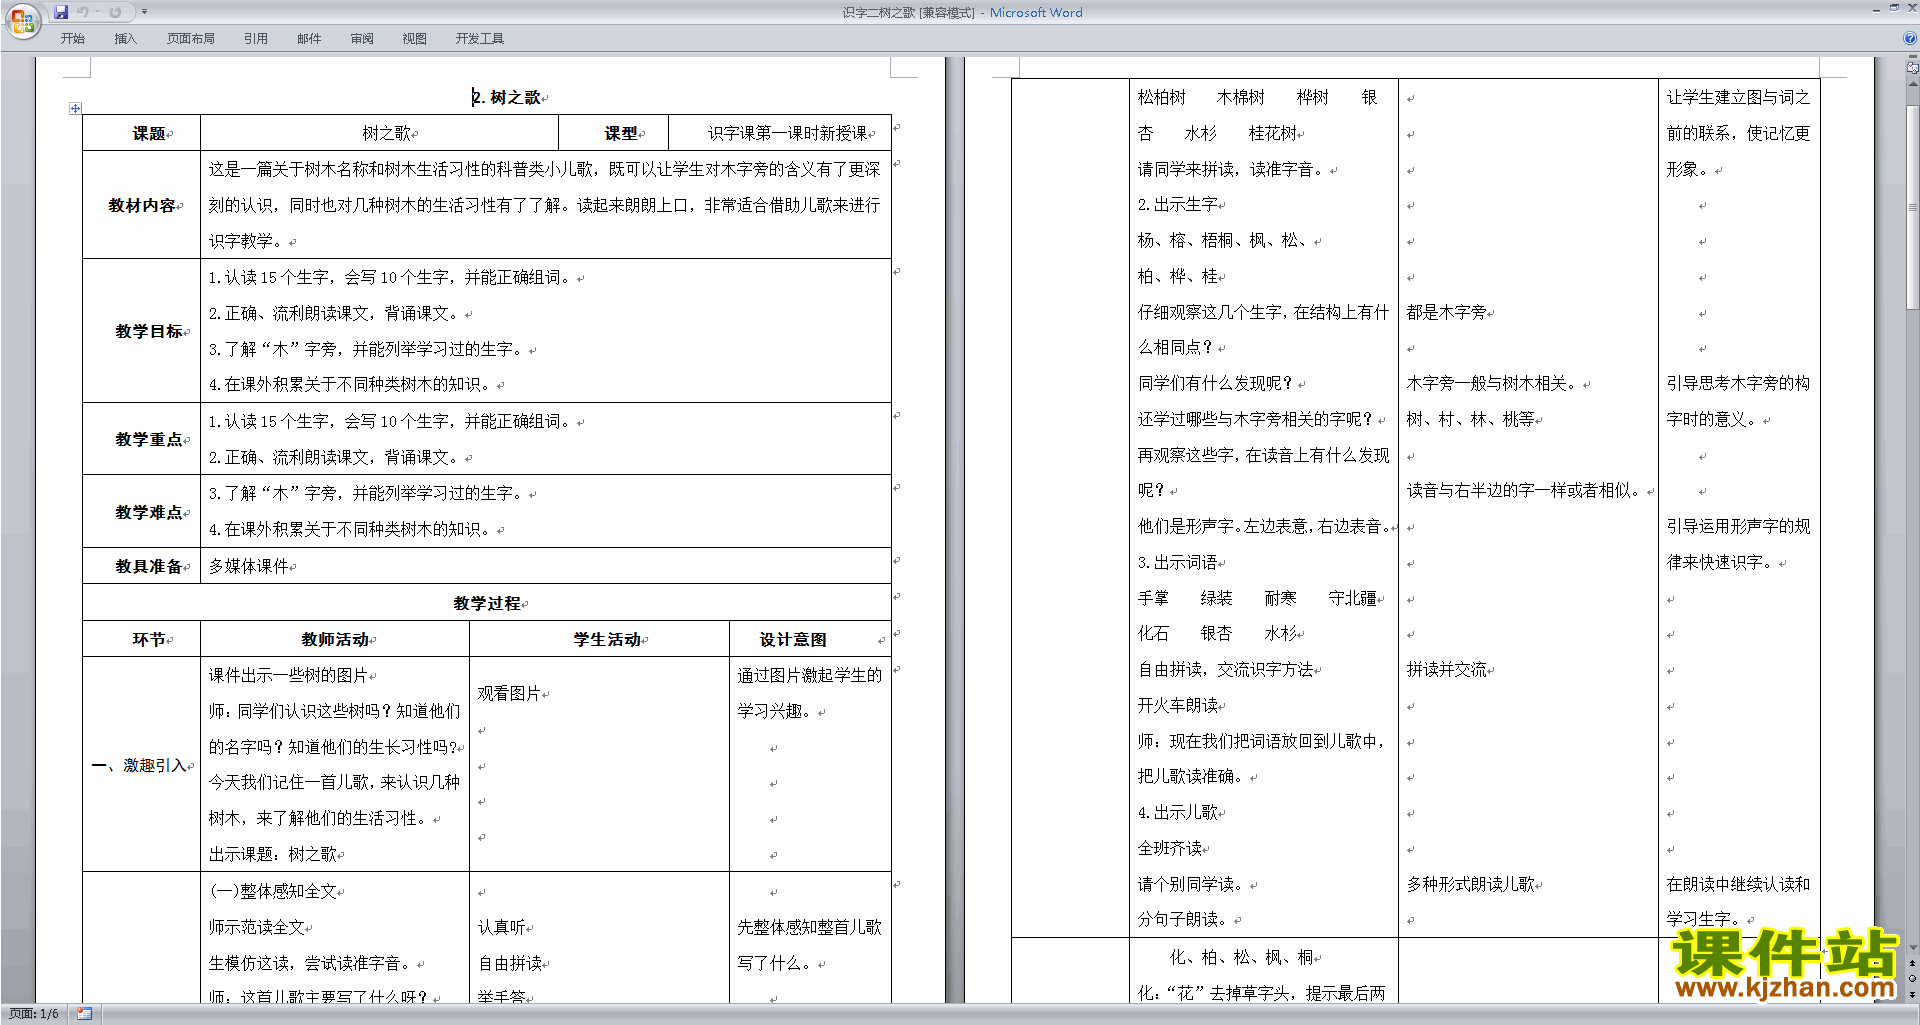Click the title text 2. 树之歌
The image size is (1920, 1025).
[507, 97]
